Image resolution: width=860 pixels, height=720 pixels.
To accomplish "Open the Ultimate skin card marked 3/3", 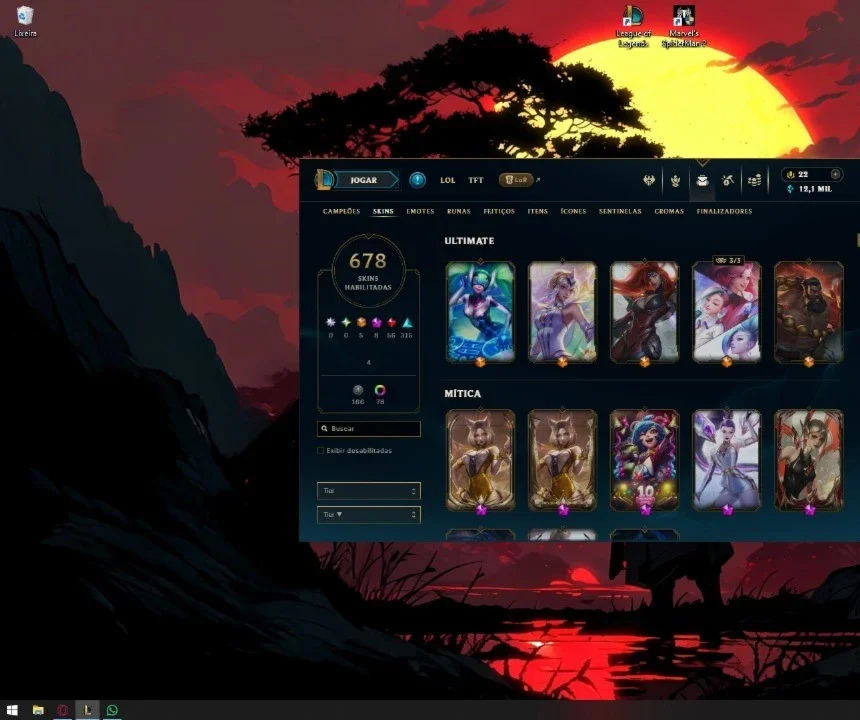I will [727, 312].
